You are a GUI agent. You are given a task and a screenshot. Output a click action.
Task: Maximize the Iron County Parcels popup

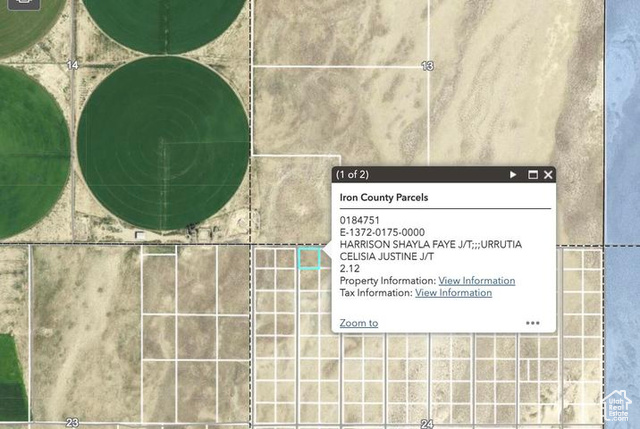click(533, 174)
